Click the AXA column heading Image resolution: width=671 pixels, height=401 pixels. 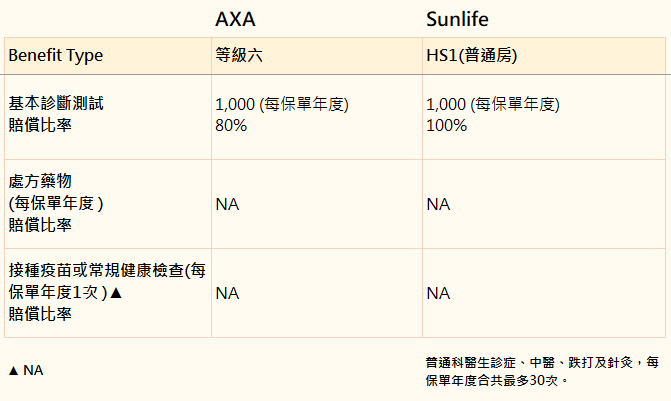(235, 19)
